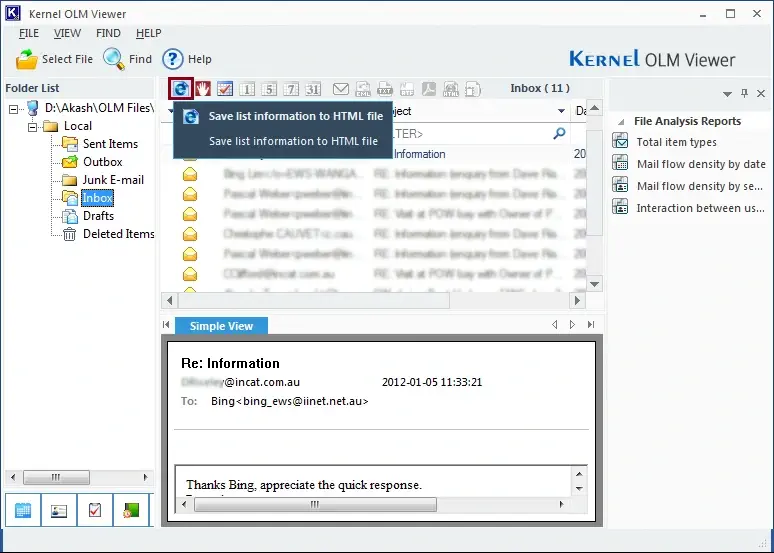Open the FIND menu
Screen dimensions: 774x553
tap(108, 33)
